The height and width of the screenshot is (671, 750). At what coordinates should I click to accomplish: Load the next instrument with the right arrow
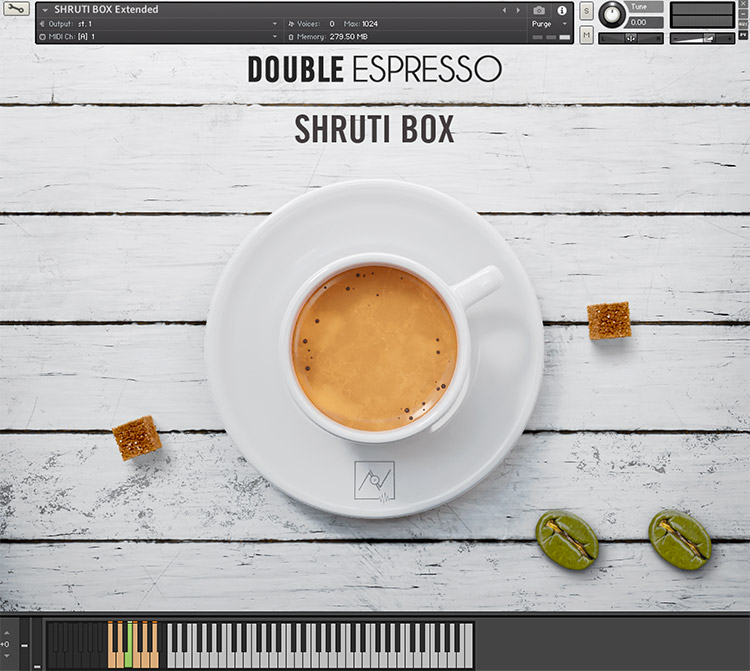(x=518, y=10)
